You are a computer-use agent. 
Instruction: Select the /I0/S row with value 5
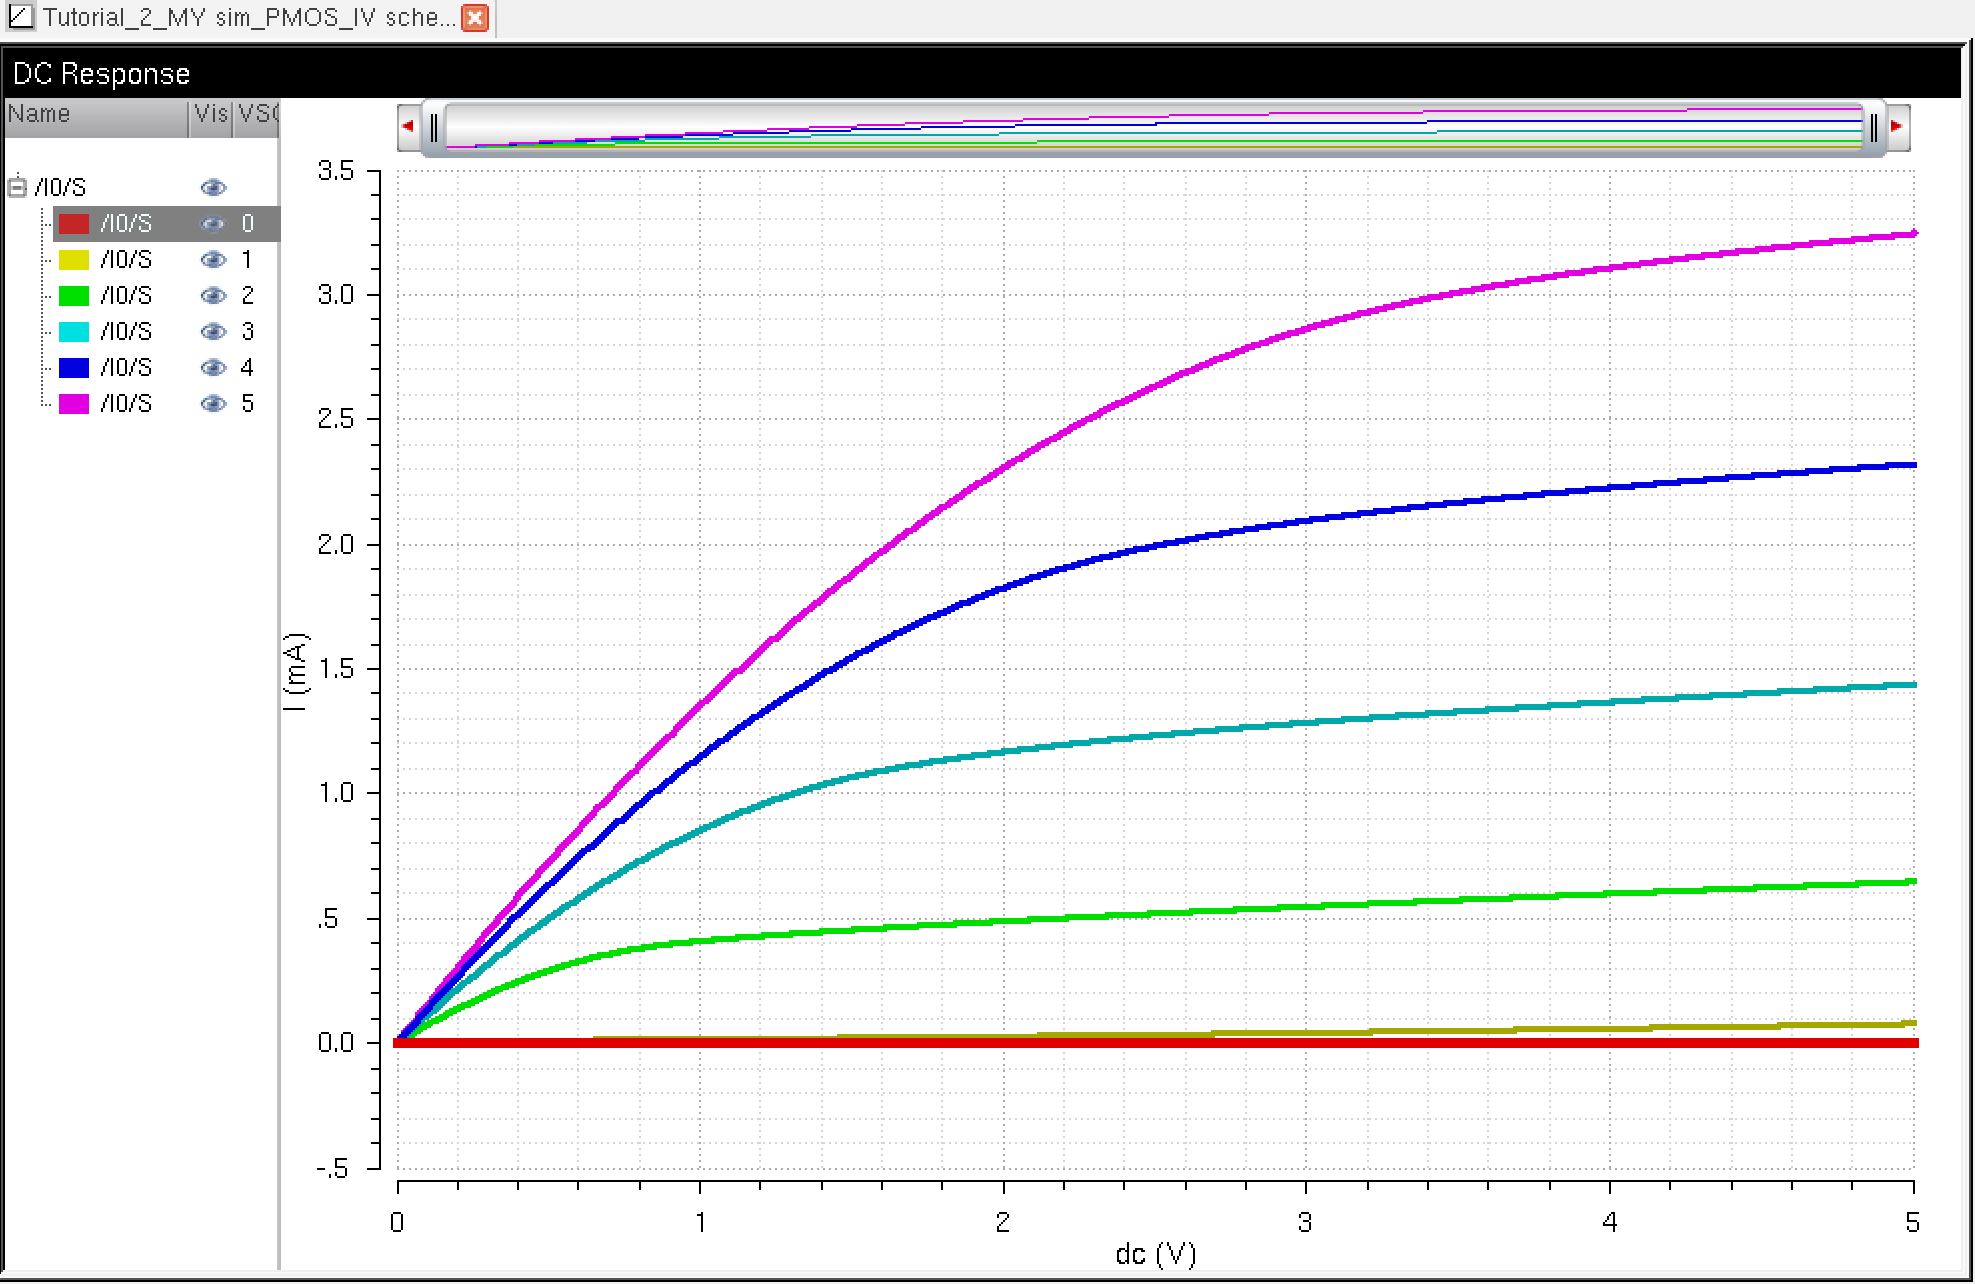coord(166,404)
